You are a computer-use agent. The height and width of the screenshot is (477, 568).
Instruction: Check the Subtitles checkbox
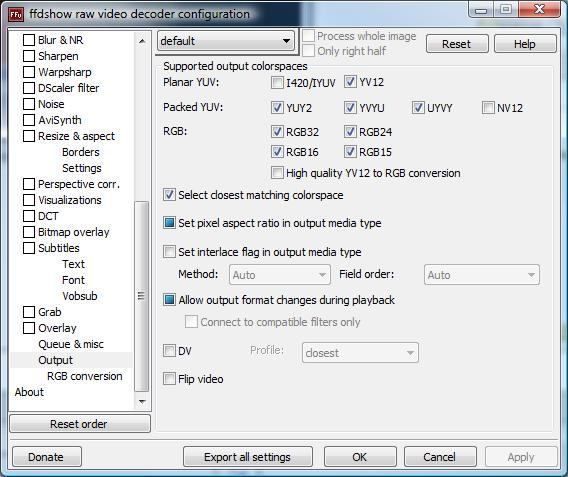(29, 248)
